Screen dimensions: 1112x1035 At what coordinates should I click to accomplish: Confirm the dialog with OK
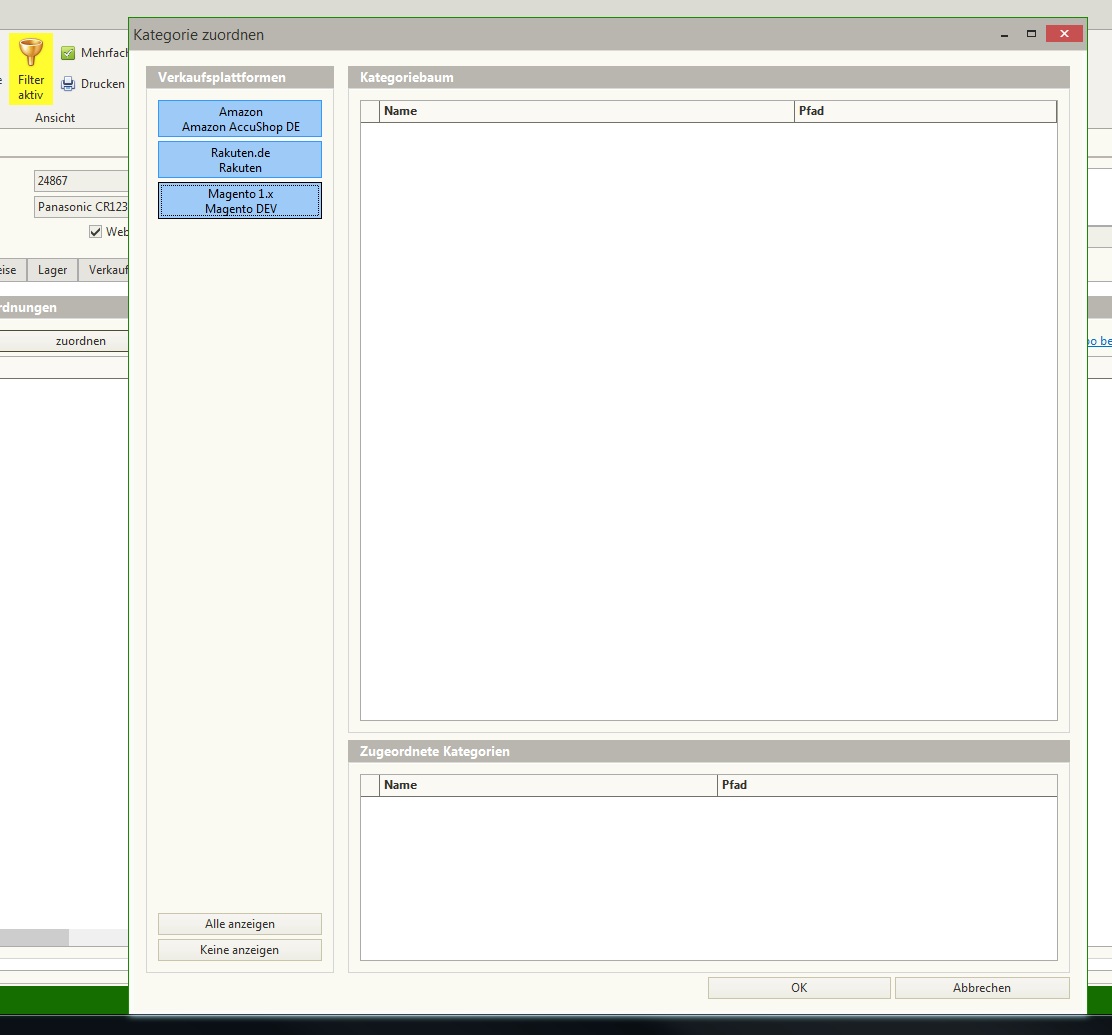click(x=798, y=988)
